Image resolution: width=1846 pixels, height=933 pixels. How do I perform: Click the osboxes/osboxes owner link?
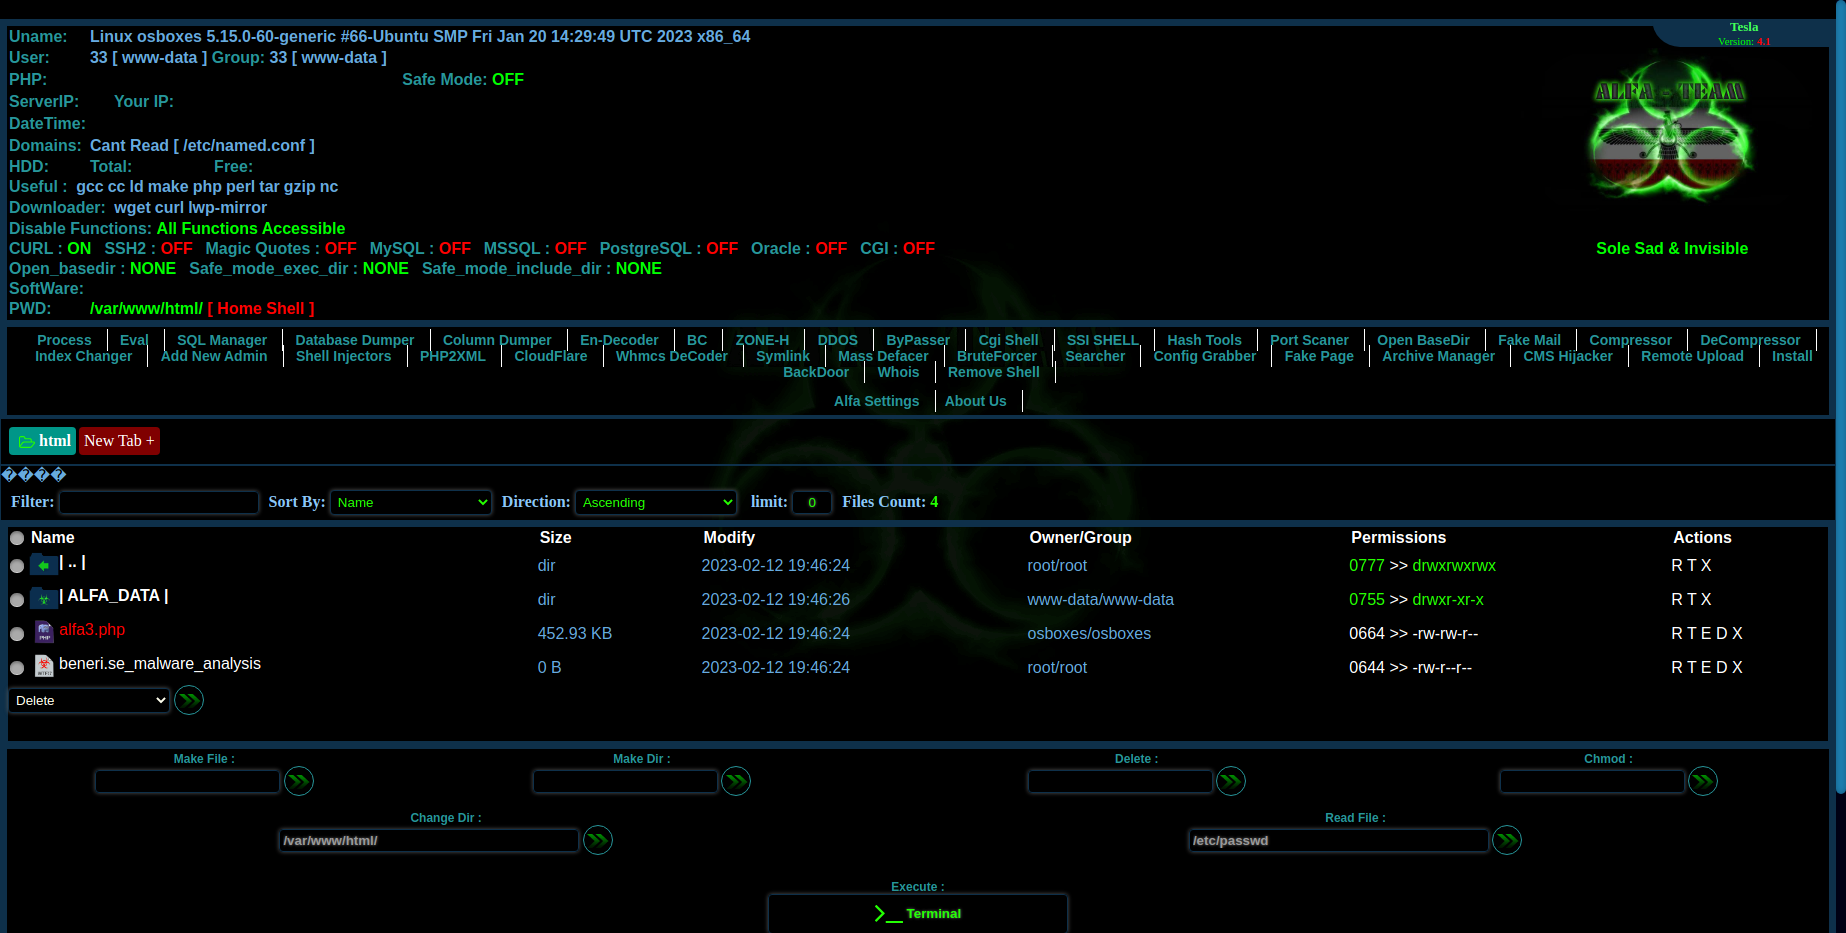click(x=1089, y=634)
